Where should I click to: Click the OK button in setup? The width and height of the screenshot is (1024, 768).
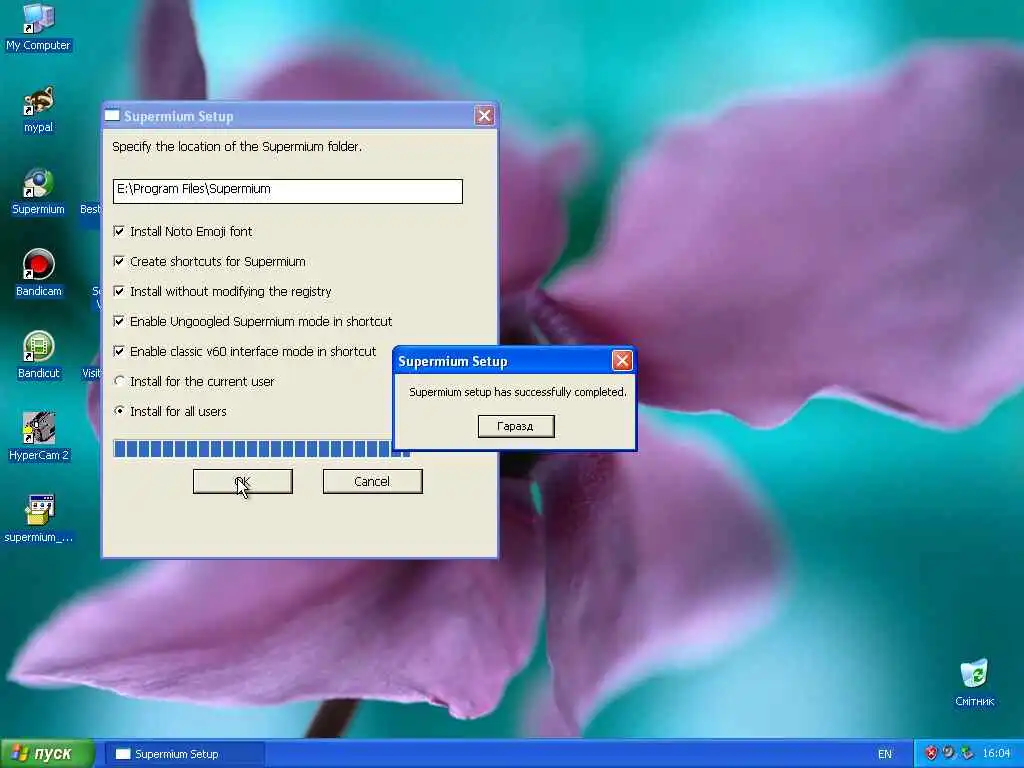tap(242, 481)
